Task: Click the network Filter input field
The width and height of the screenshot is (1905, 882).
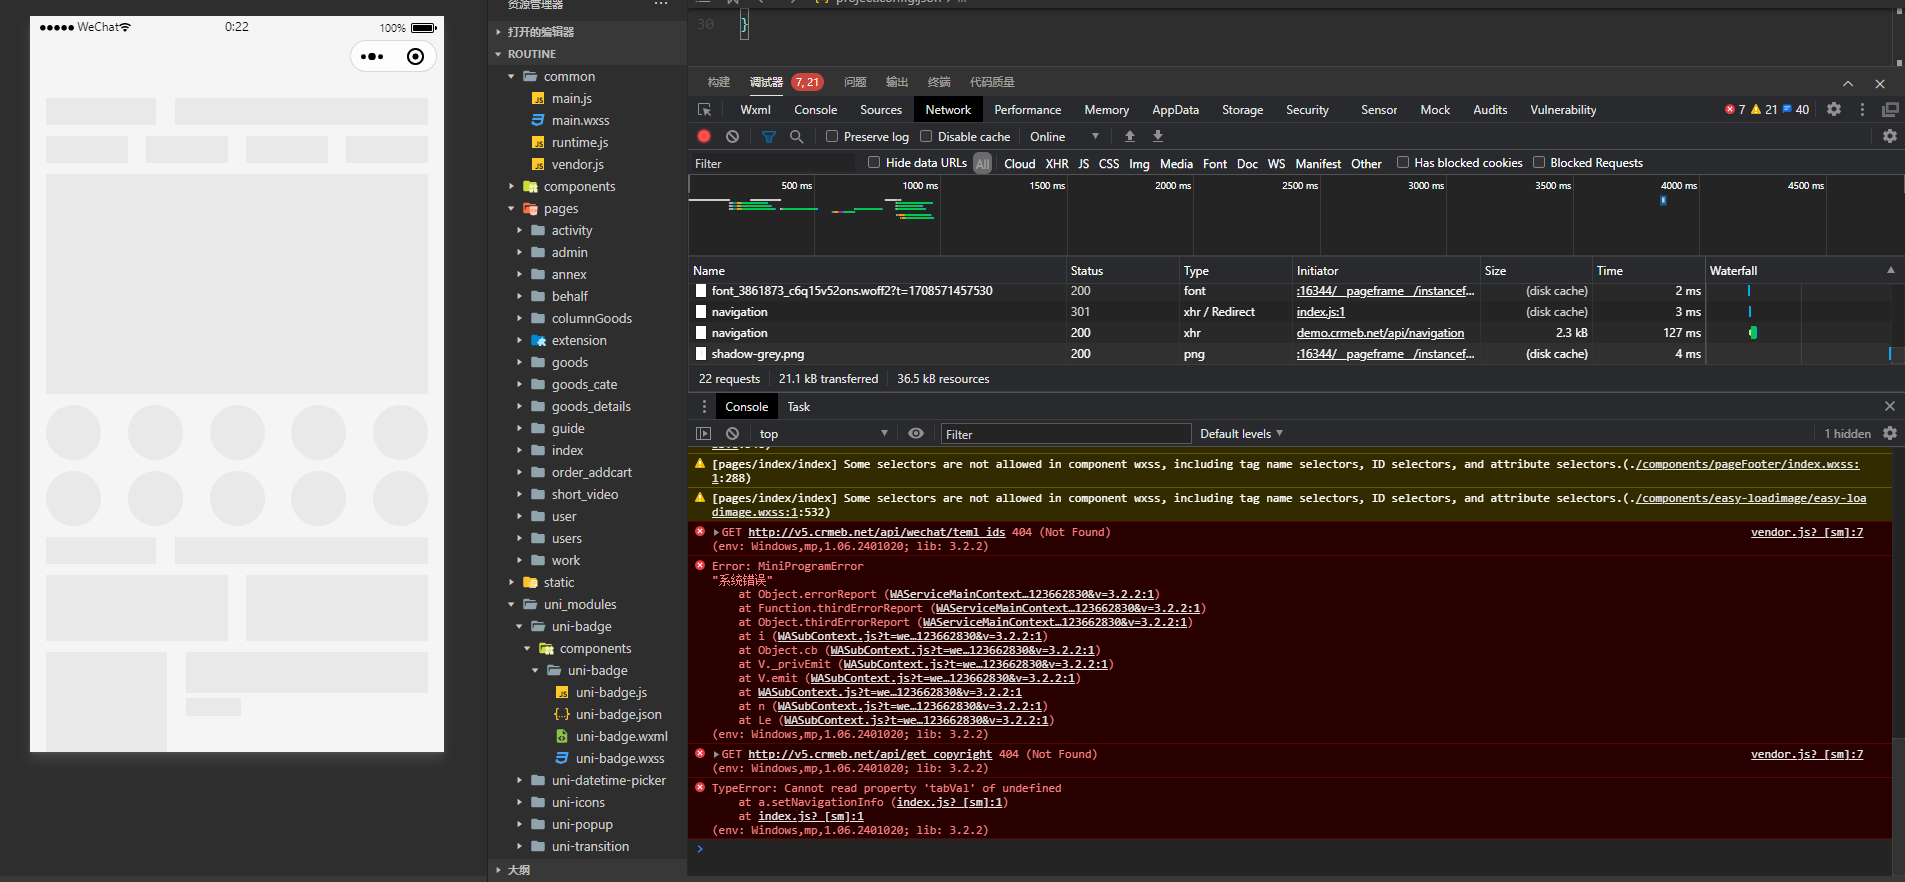Action: click(772, 163)
